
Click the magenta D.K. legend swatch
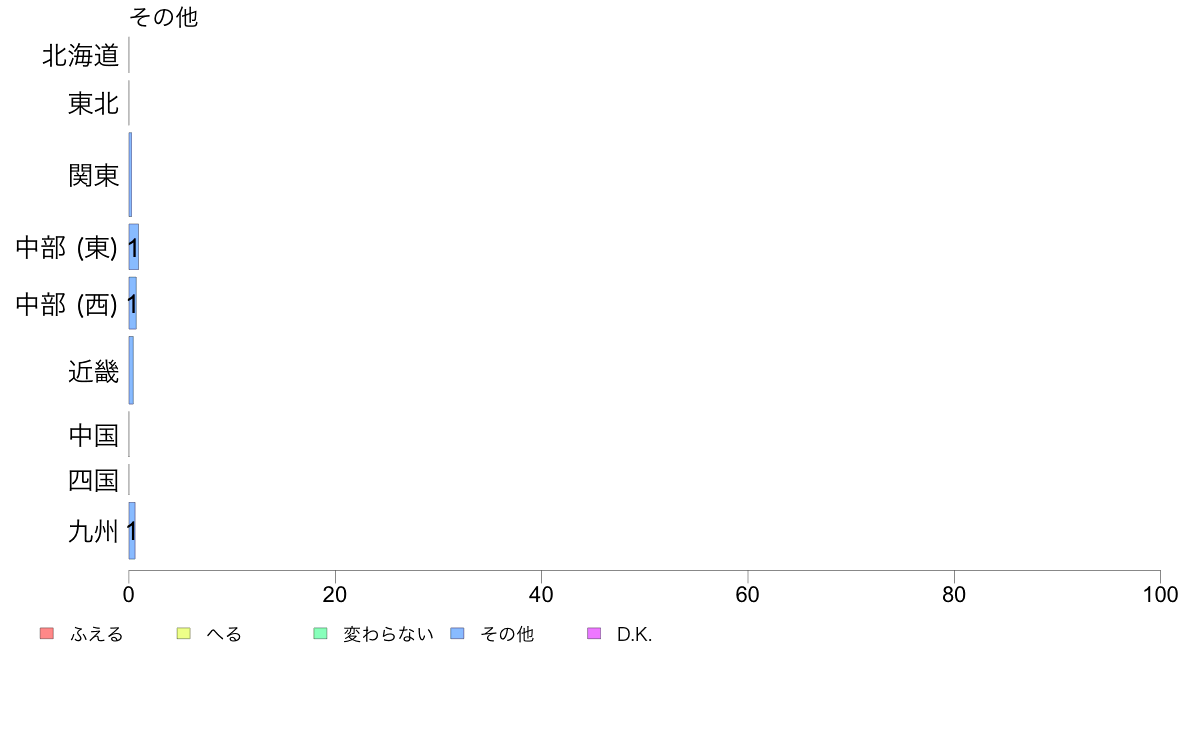(x=594, y=634)
